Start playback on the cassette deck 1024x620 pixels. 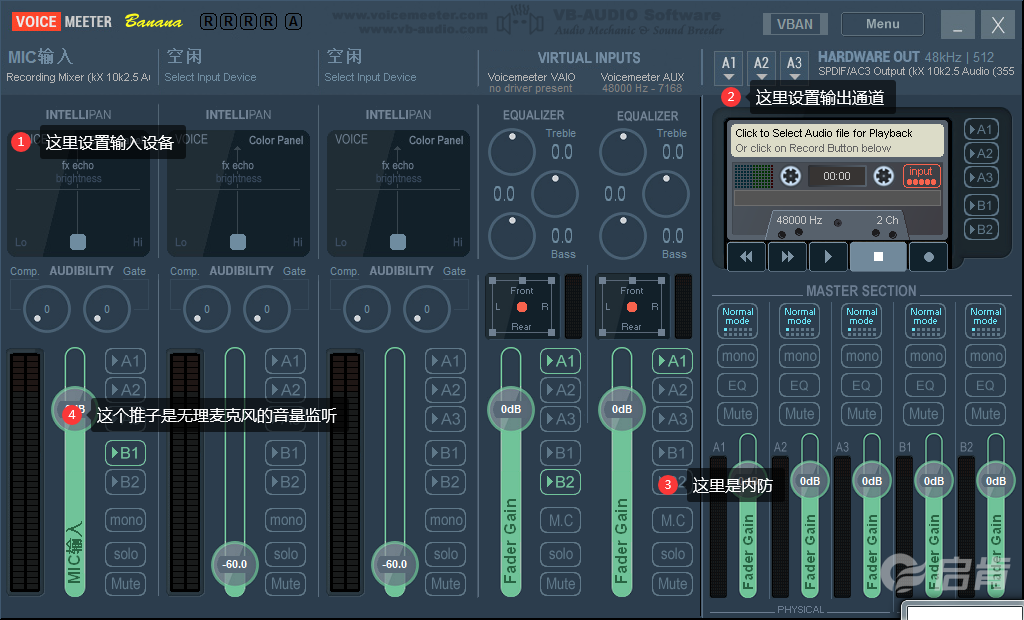[828, 257]
